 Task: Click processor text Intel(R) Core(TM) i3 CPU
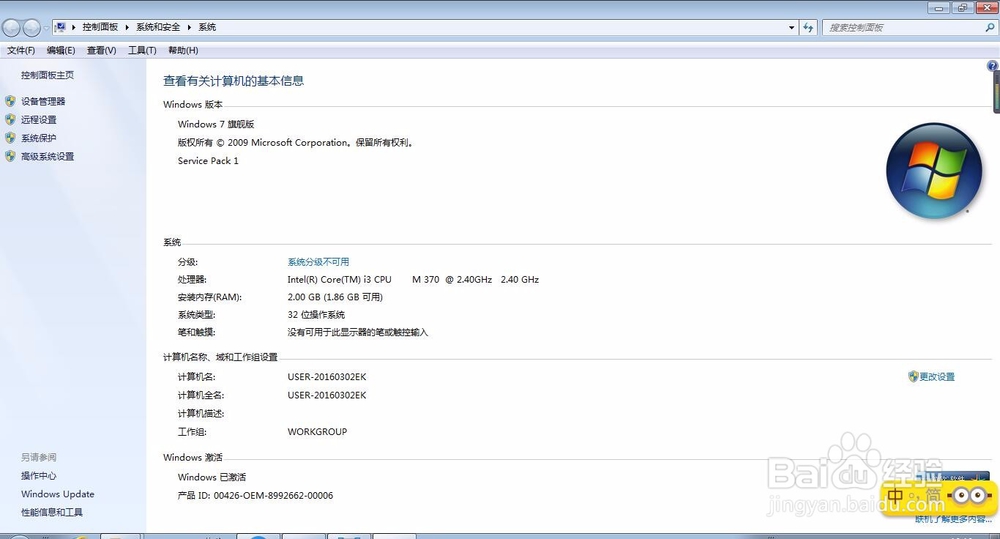click(339, 279)
